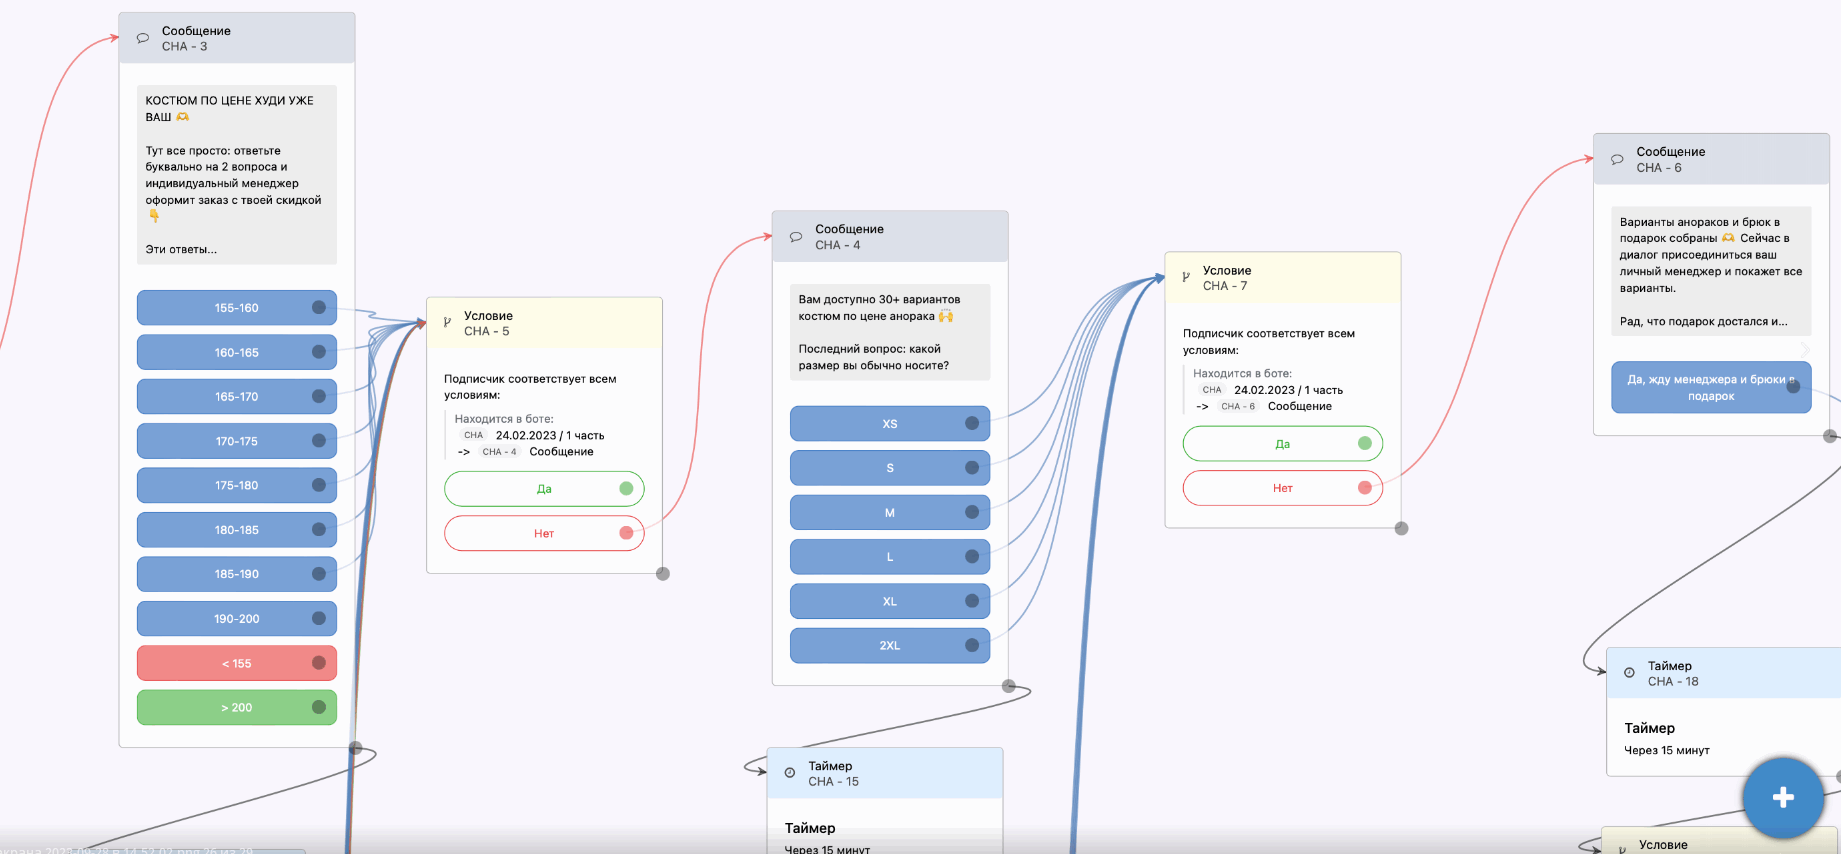1841x854 pixels.
Task: Click the red < 155 button
Action: click(237, 663)
